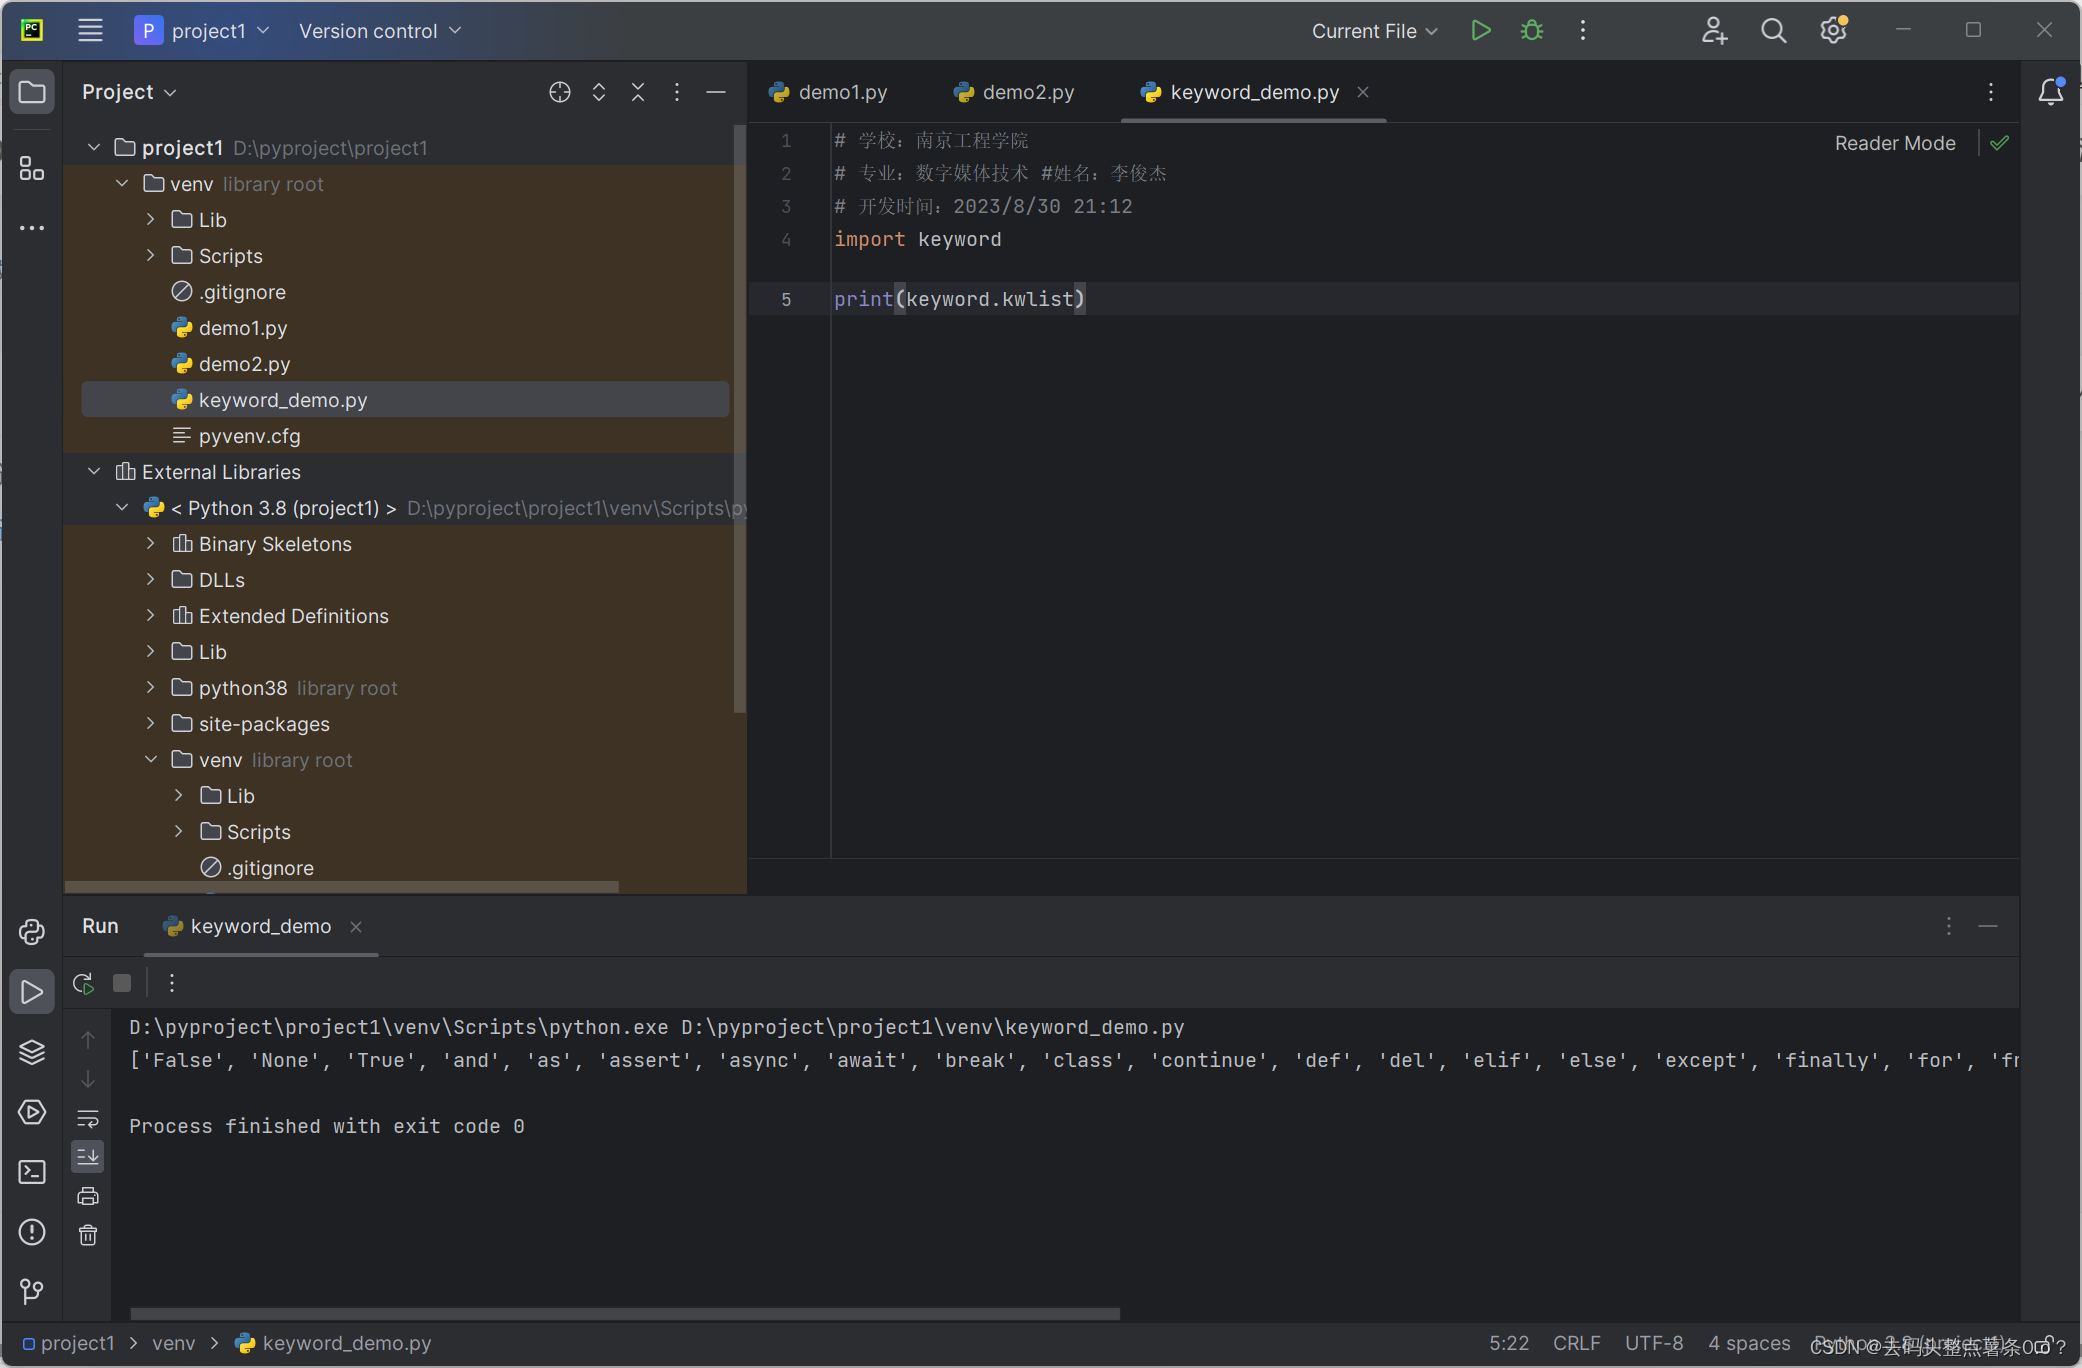
Task: Click the run console horizontal scrollbar
Action: tap(625, 1314)
